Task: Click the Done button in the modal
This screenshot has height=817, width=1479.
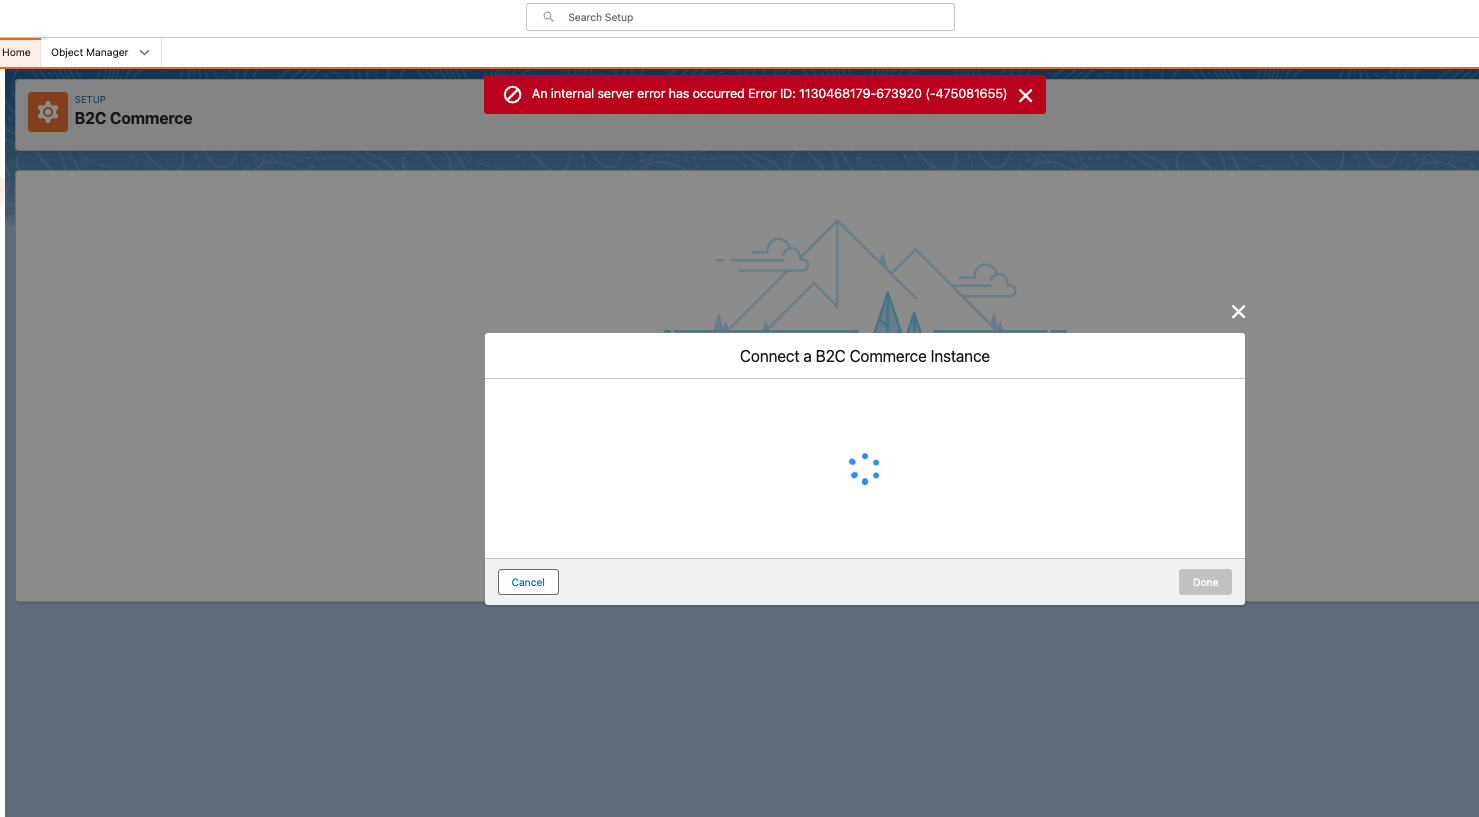Action: click(x=1205, y=582)
